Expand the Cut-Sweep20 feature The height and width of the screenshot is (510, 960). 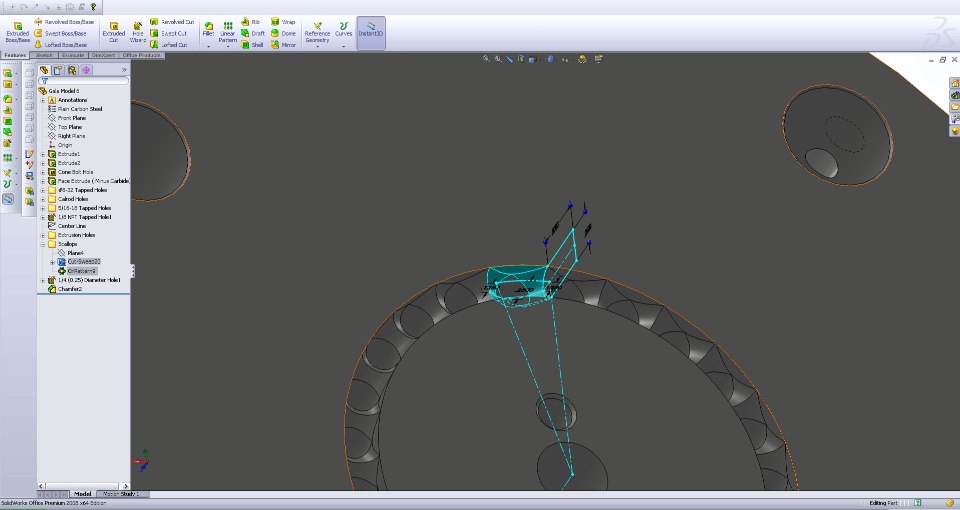point(53,262)
